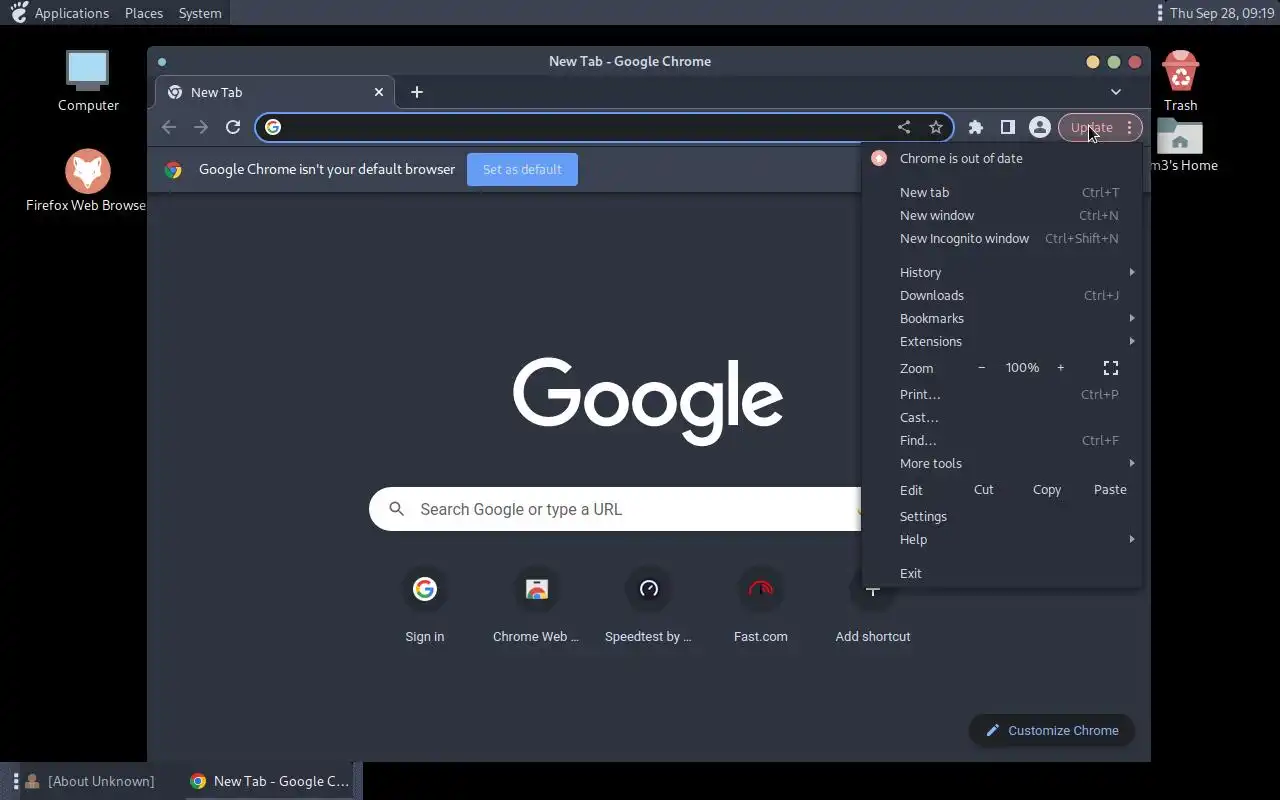1280x800 pixels.
Task: Focus the address bar field
Action: pyautogui.click(x=604, y=127)
